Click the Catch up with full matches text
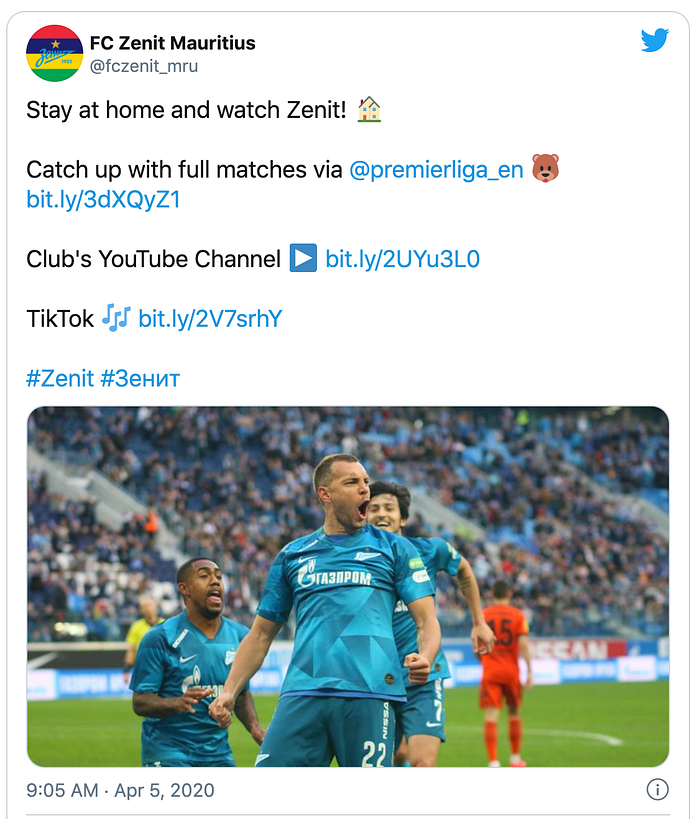700x819 pixels. [x=184, y=170]
